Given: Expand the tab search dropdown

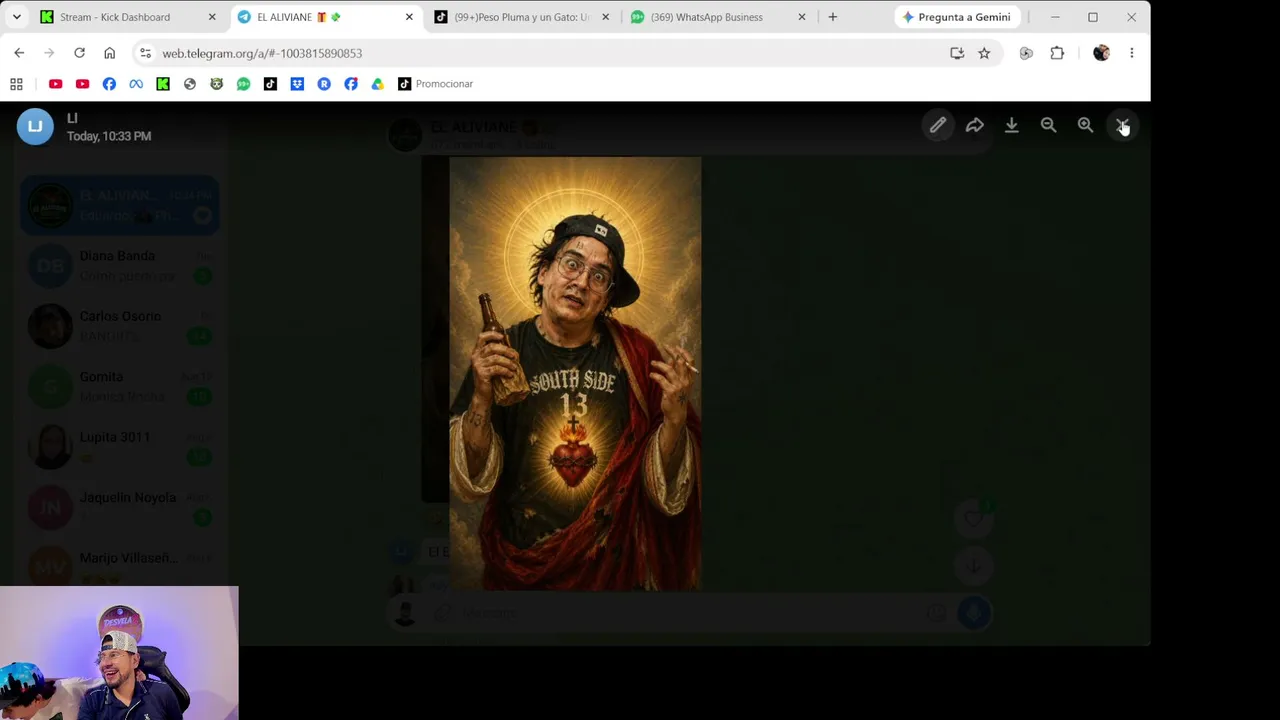Looking at the screenshot, I should [x=16, y=17].
